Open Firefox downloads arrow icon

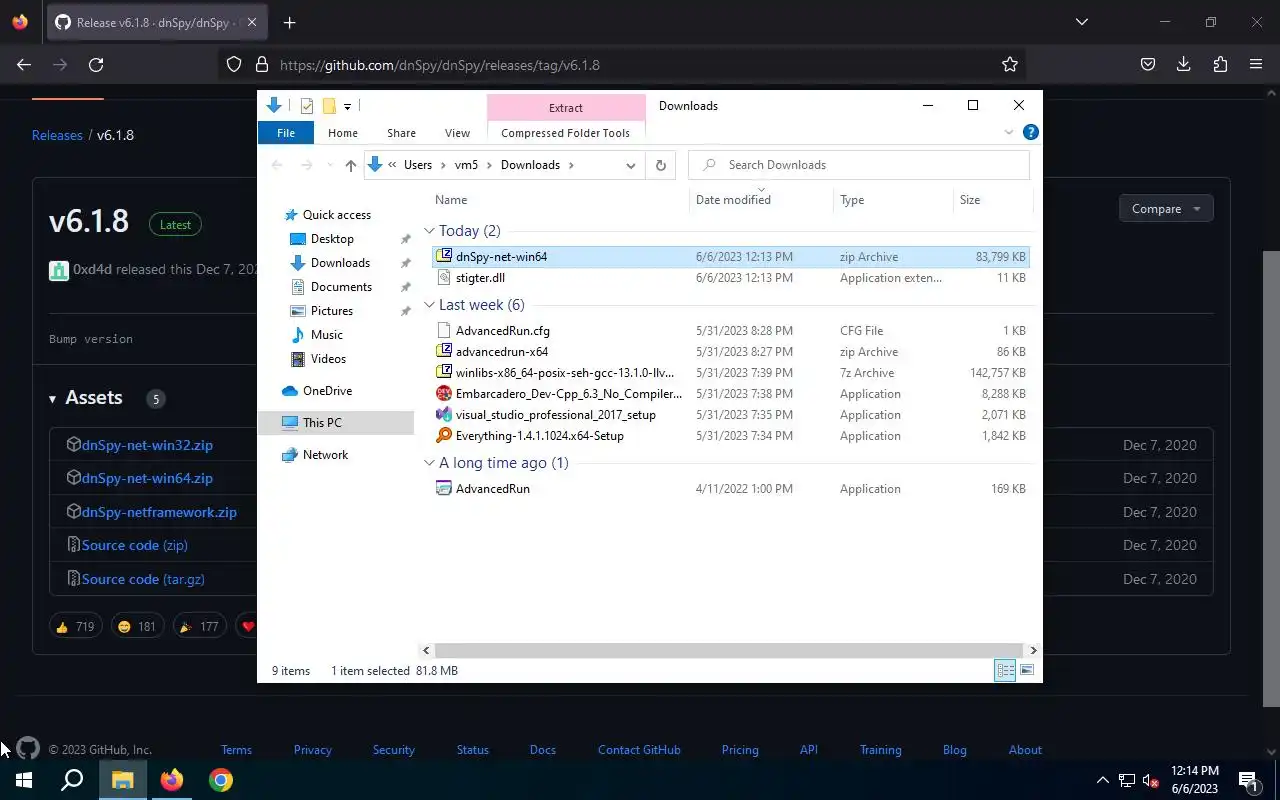(1184, 65)
